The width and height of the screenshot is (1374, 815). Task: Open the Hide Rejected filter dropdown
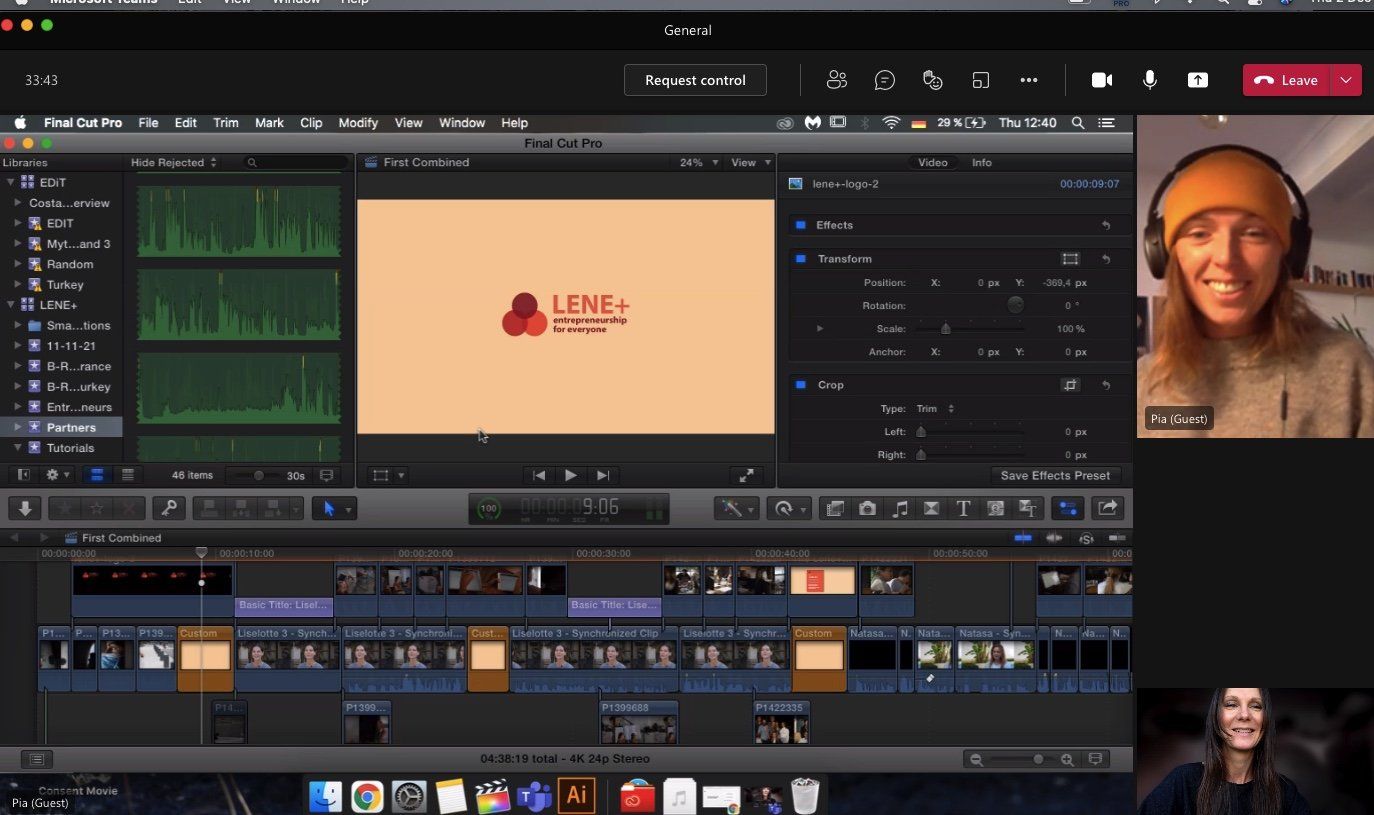(x=174, y=162)
